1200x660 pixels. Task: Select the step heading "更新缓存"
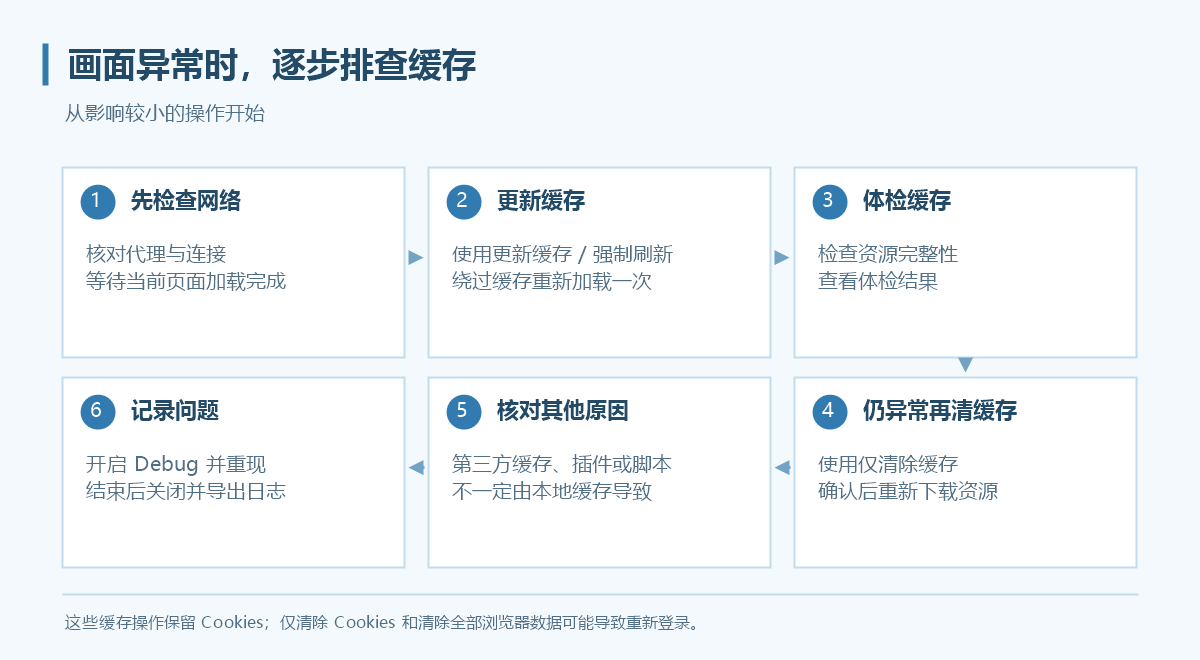tap(541, 201)
